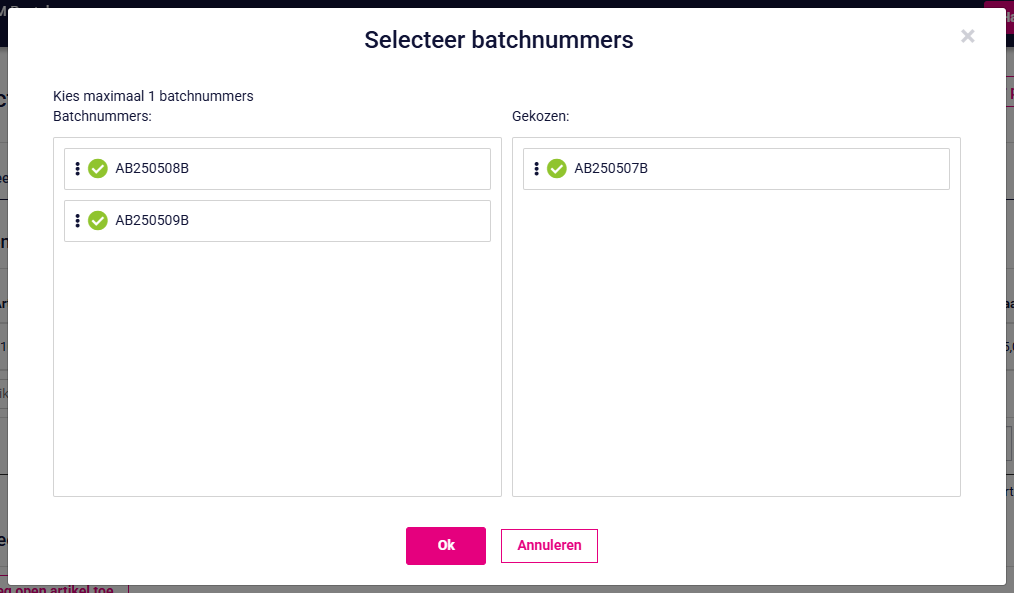Click the Batchnummers: column label
Screen dimensions: 1014x593
[102, 116]
